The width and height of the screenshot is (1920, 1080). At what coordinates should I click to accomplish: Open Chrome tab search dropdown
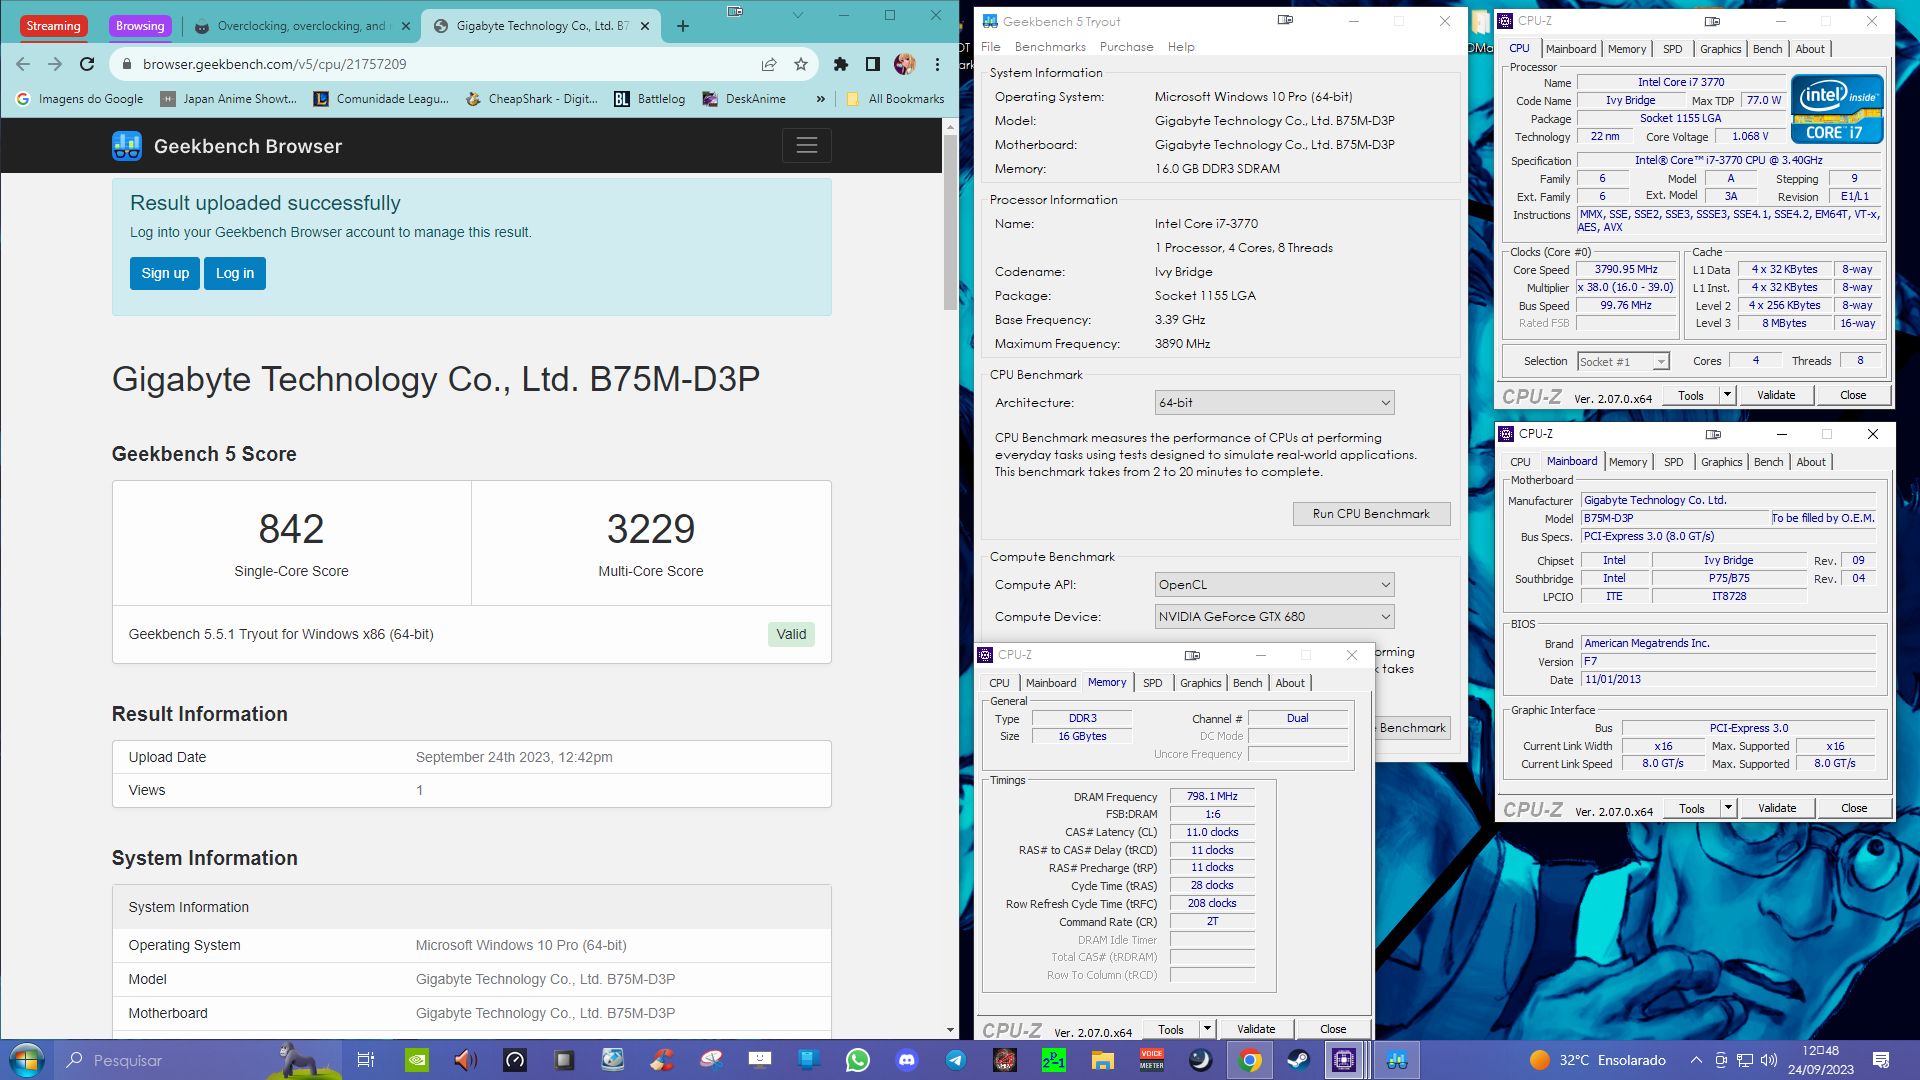point(797,15)
